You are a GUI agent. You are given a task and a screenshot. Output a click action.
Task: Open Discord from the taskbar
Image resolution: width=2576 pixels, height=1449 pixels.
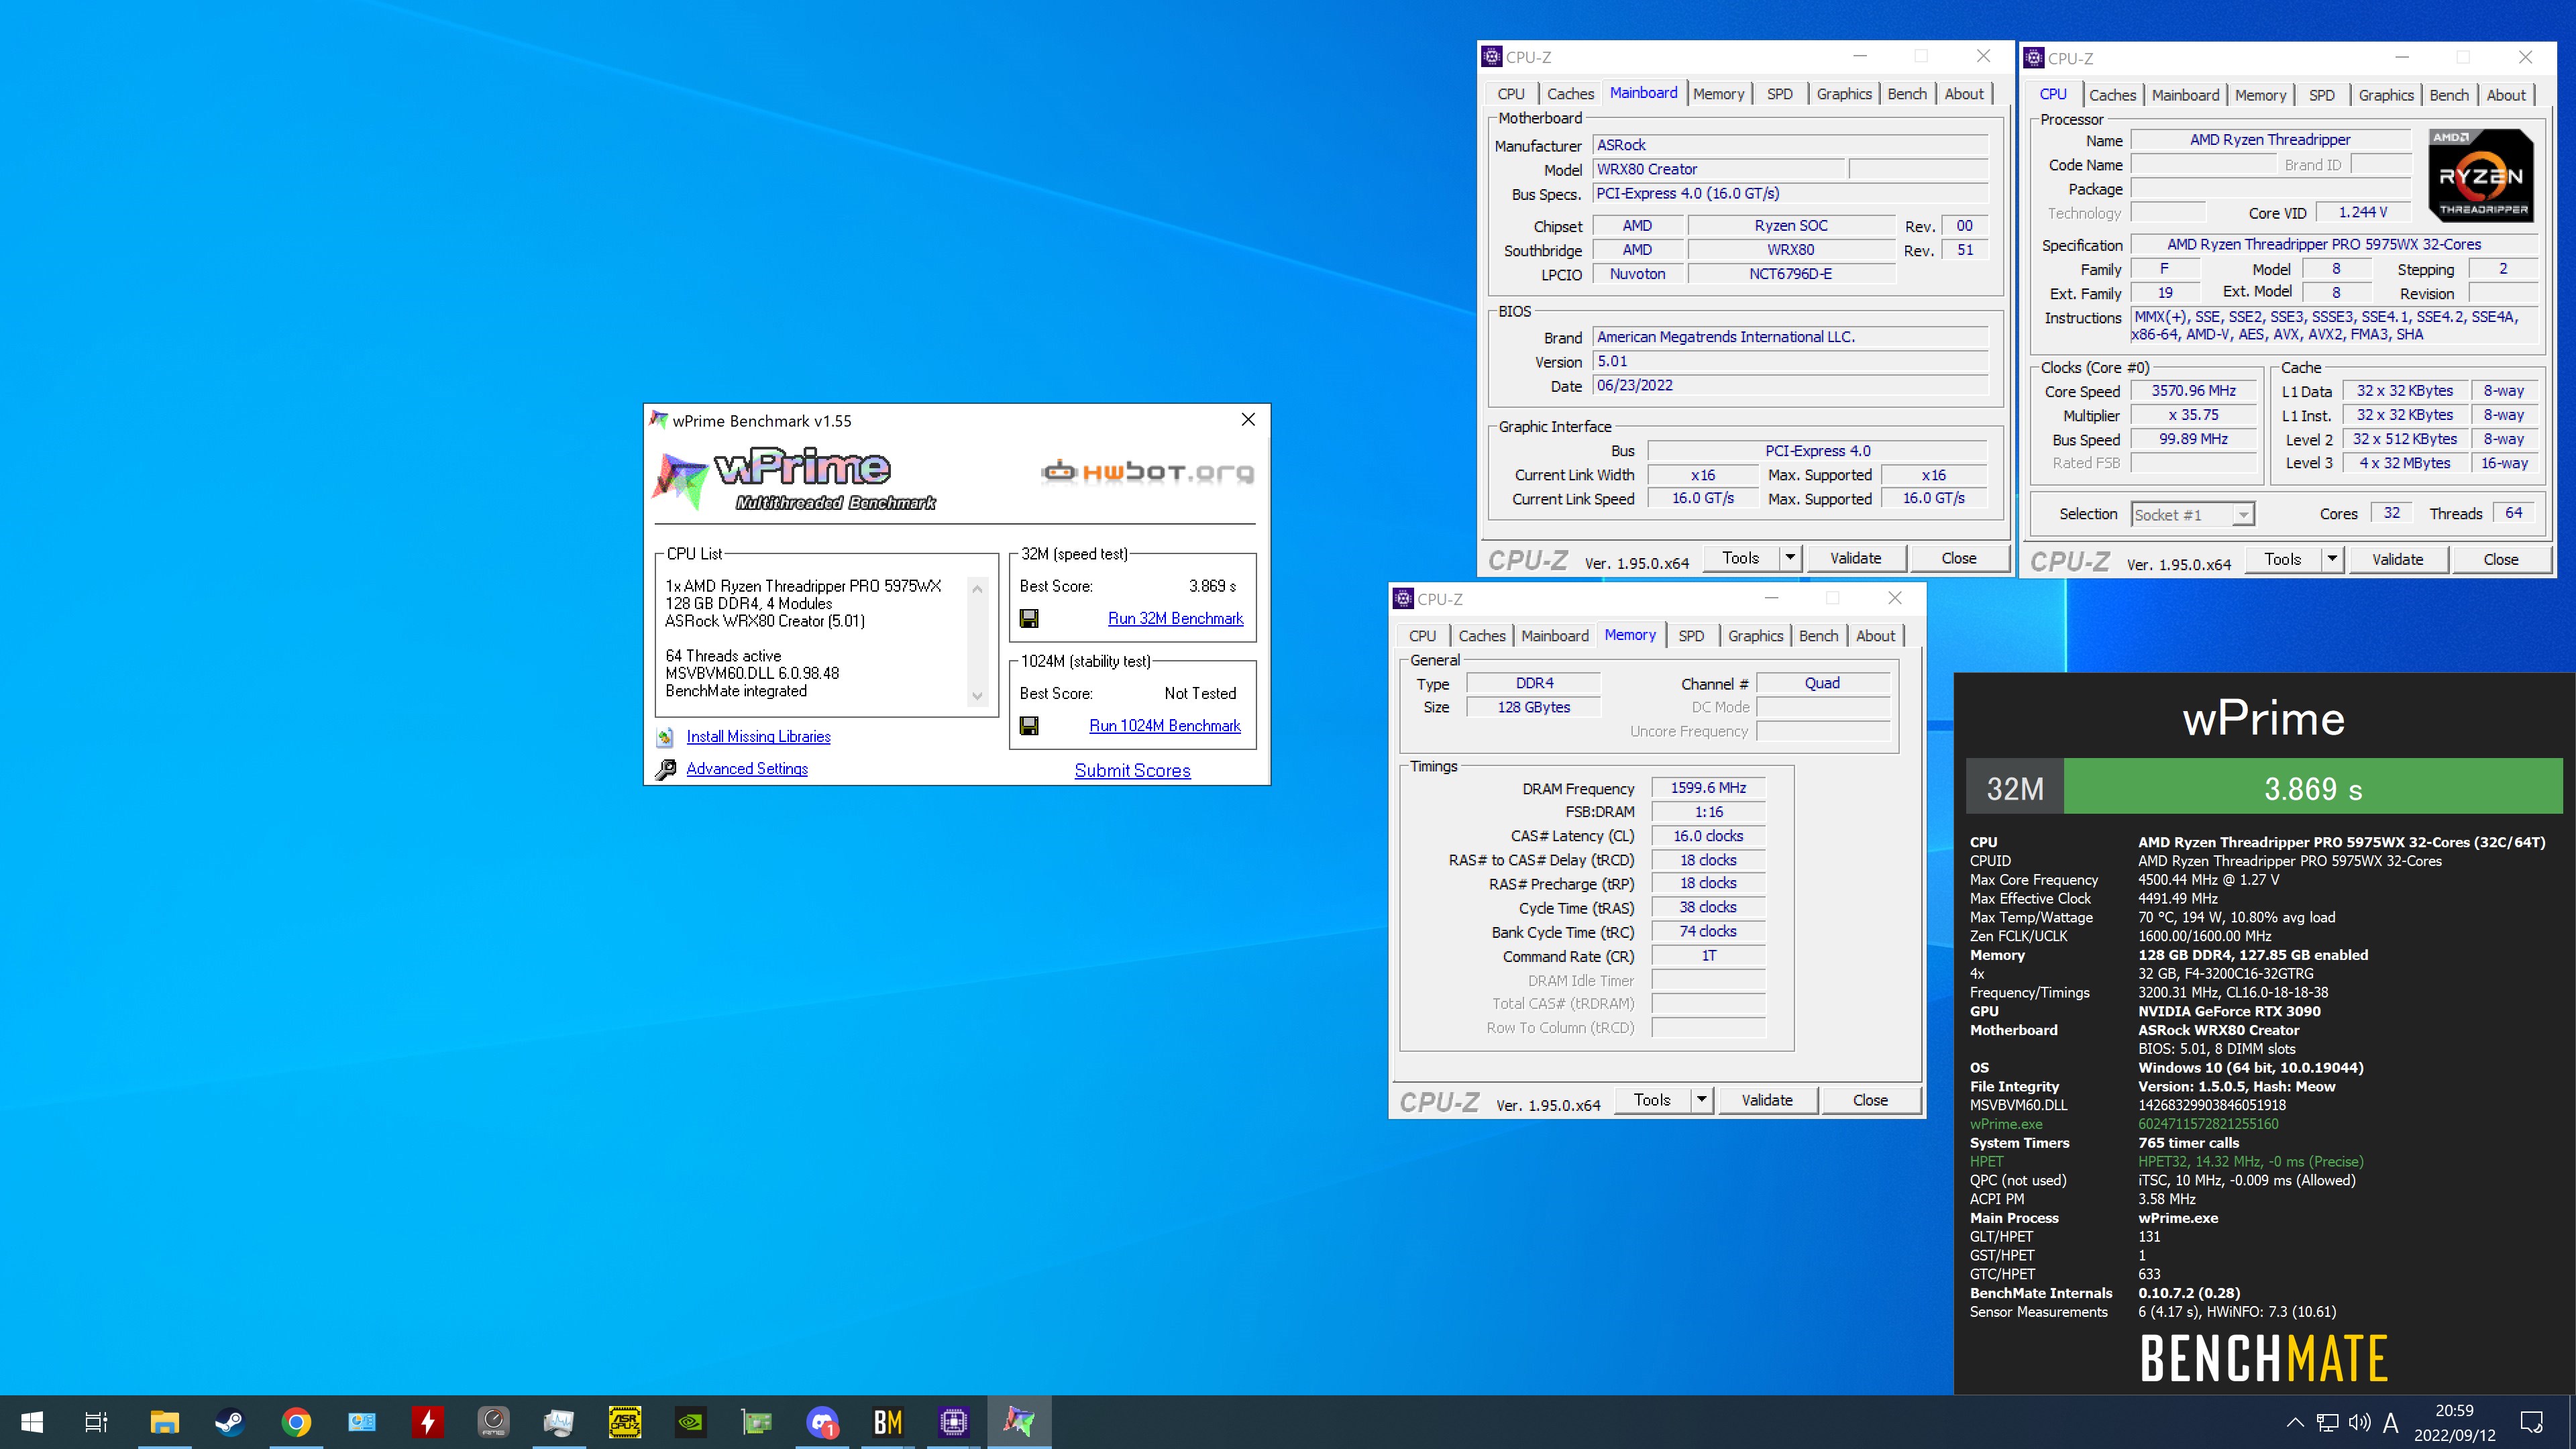tap(822, 1421)
